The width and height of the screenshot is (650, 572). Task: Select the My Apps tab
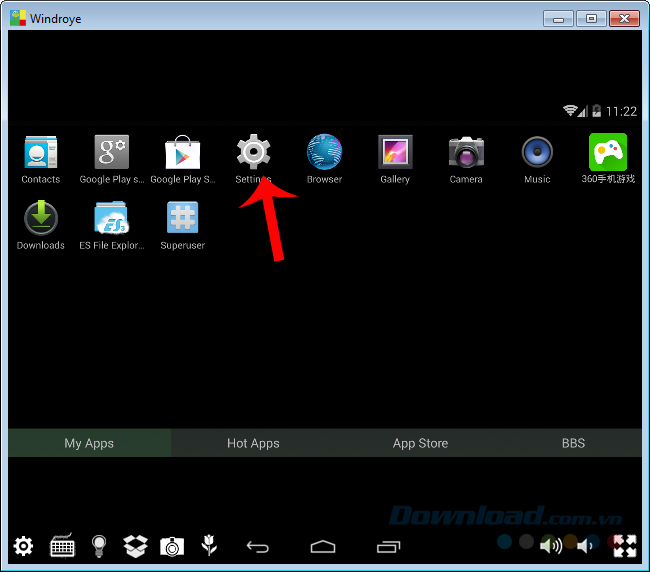[89, 443]
